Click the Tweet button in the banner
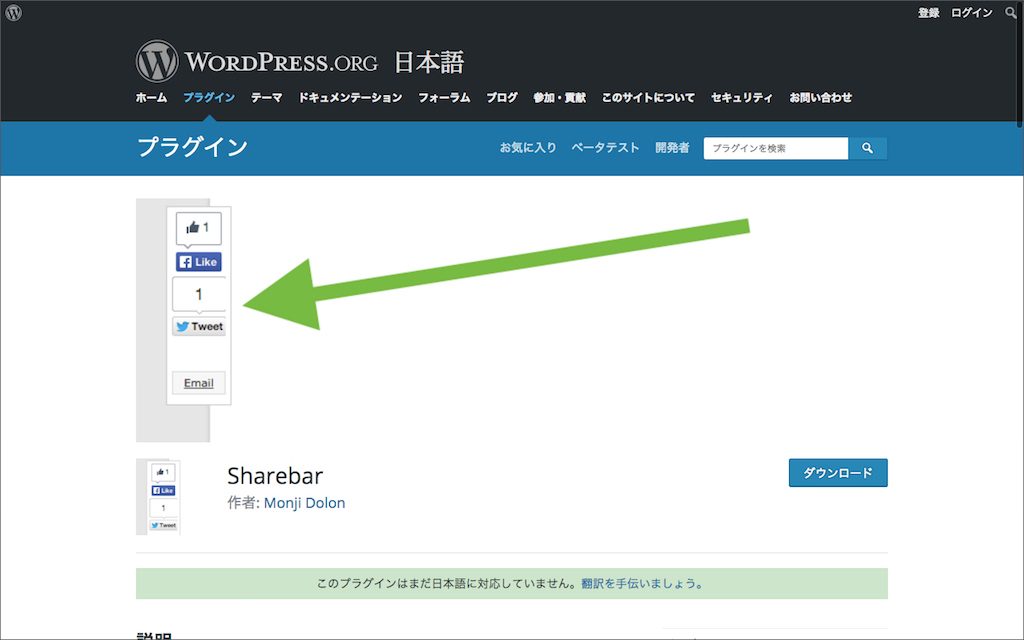Viewport: 1024px width, 640px height. [199, 327]
